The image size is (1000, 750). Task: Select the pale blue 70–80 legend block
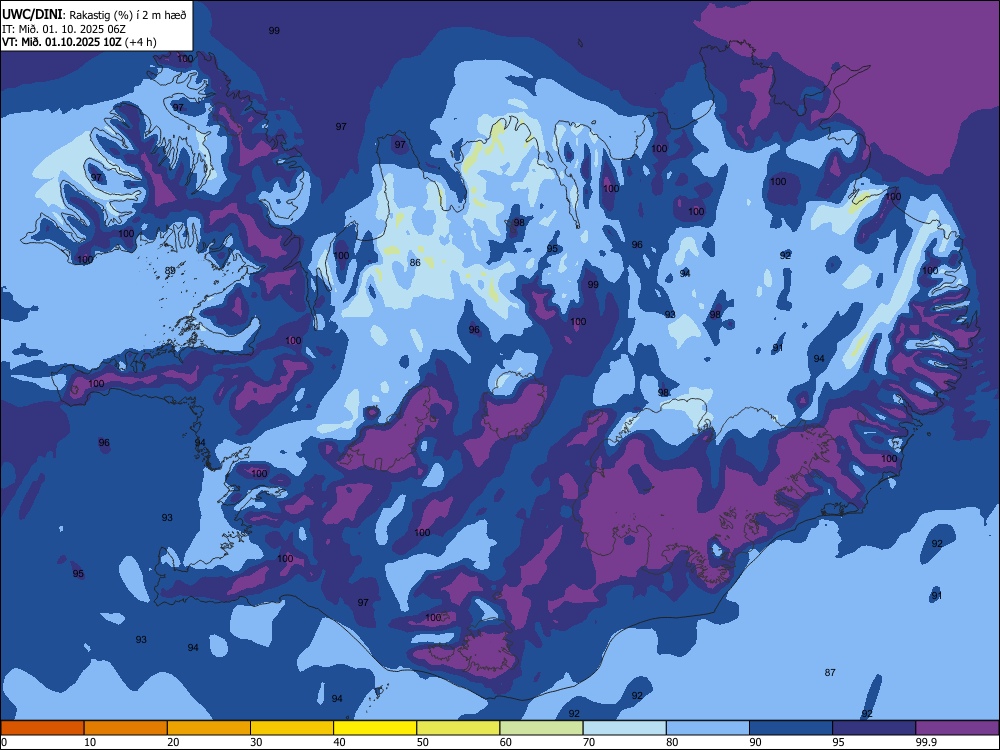click(x=624, y=728)
